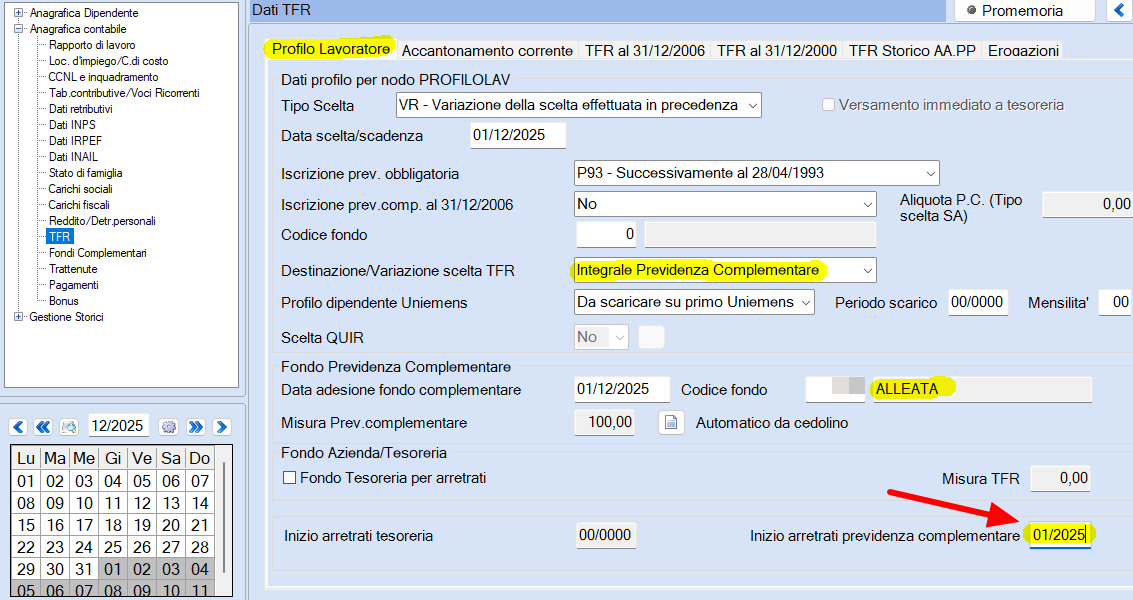Click Data adesione fondo complementare field
Screen dimensions: 1133x600
click(x=621, y=389)
